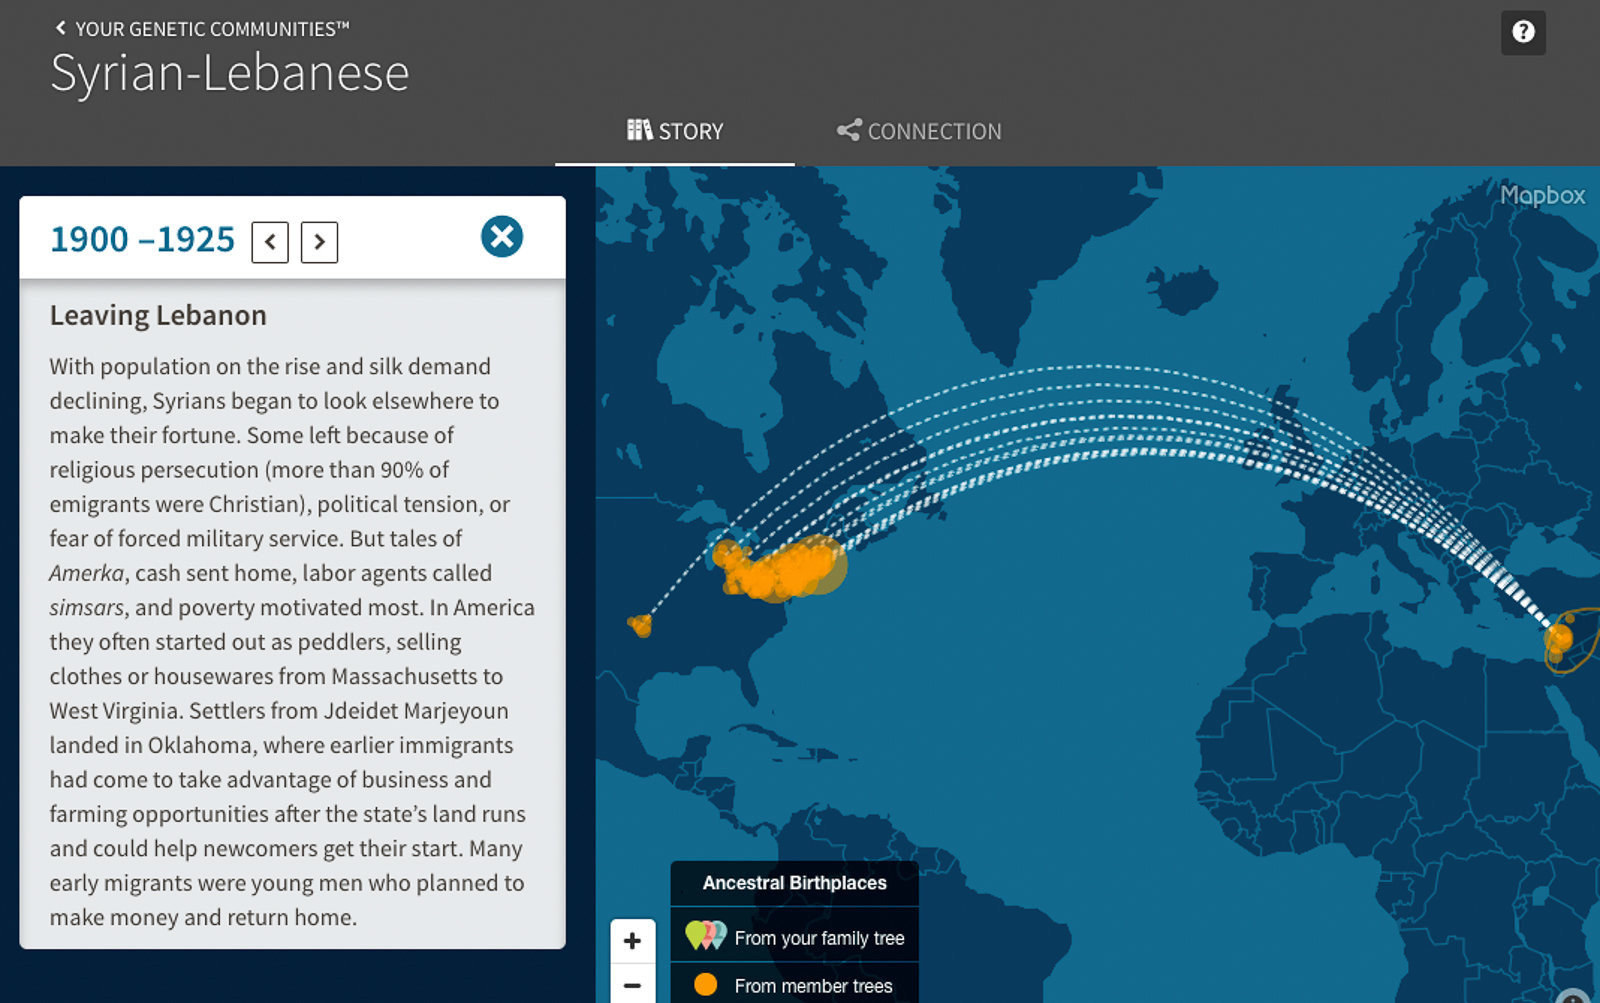1600x1003 pixels.
Task: Open the help question mark icon
Action: [1522, 33]
